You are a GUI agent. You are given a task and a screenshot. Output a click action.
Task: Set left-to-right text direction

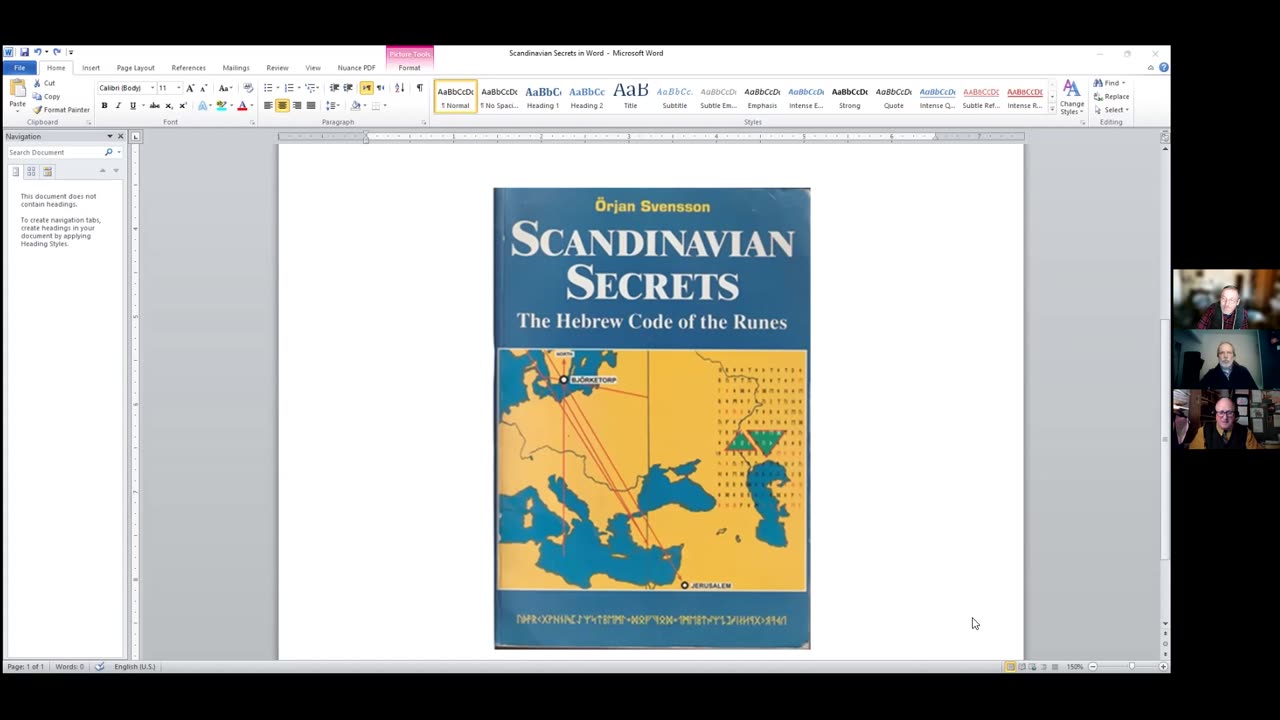[366, 88]
